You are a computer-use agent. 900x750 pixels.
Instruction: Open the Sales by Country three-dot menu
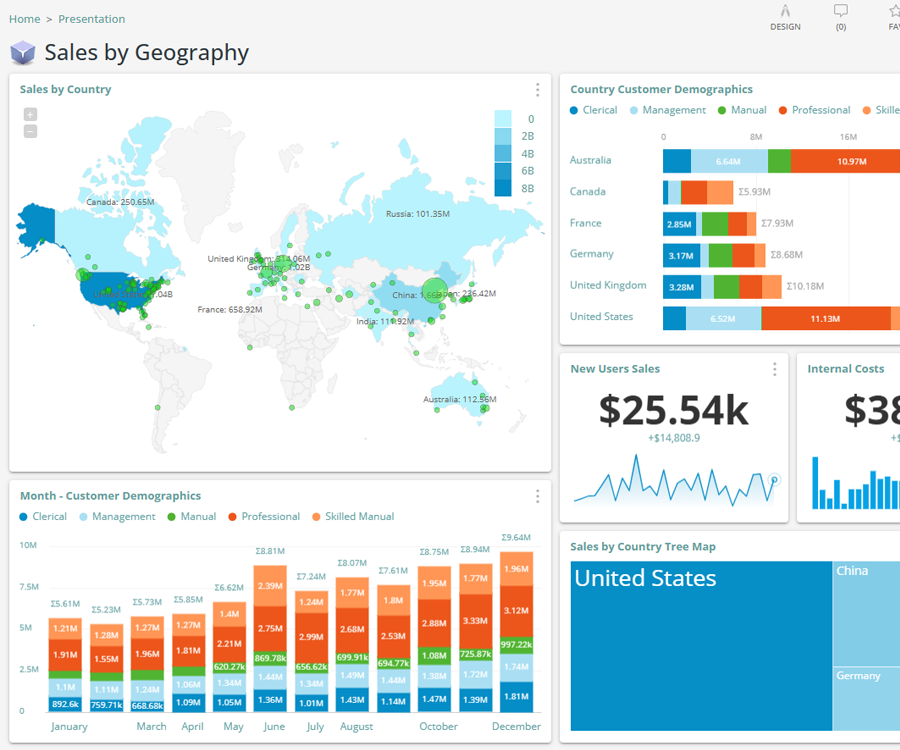point(537,90)
